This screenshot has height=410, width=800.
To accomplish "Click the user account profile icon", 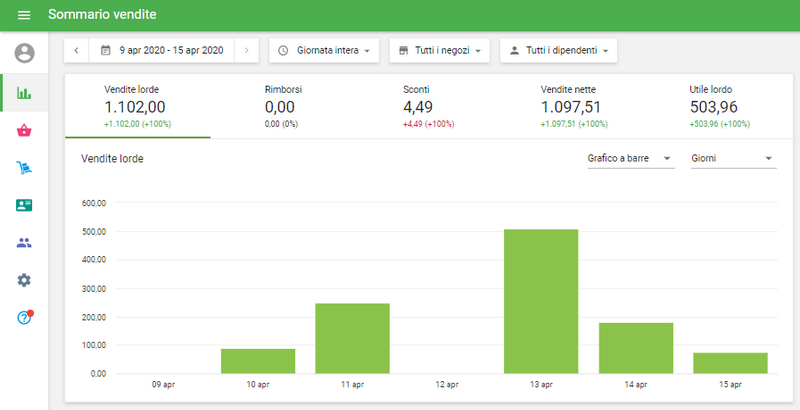I will 24,53.
